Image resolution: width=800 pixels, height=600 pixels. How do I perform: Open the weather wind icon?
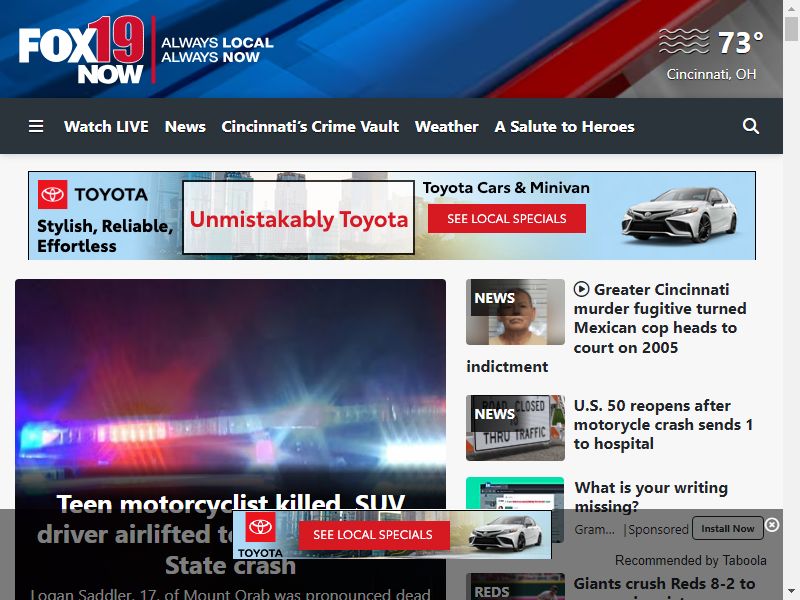[x=684, y=41]
